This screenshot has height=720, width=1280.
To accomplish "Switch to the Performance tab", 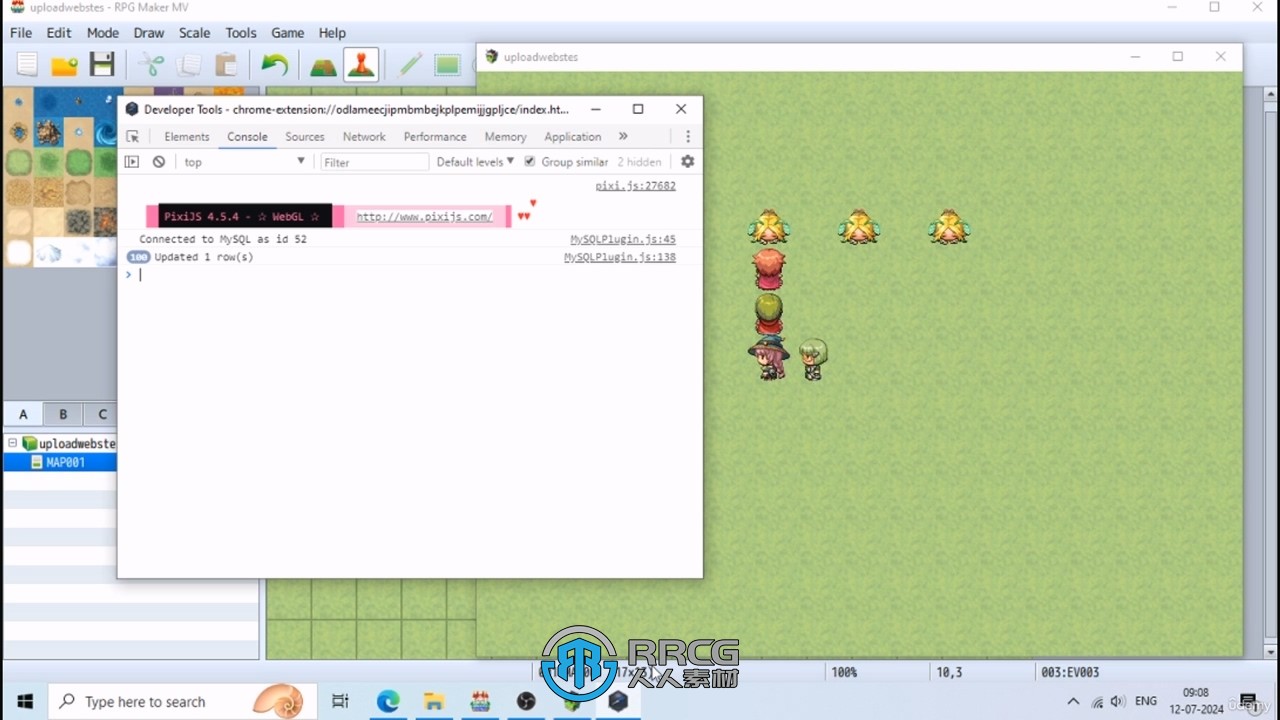I will (435, 137).
